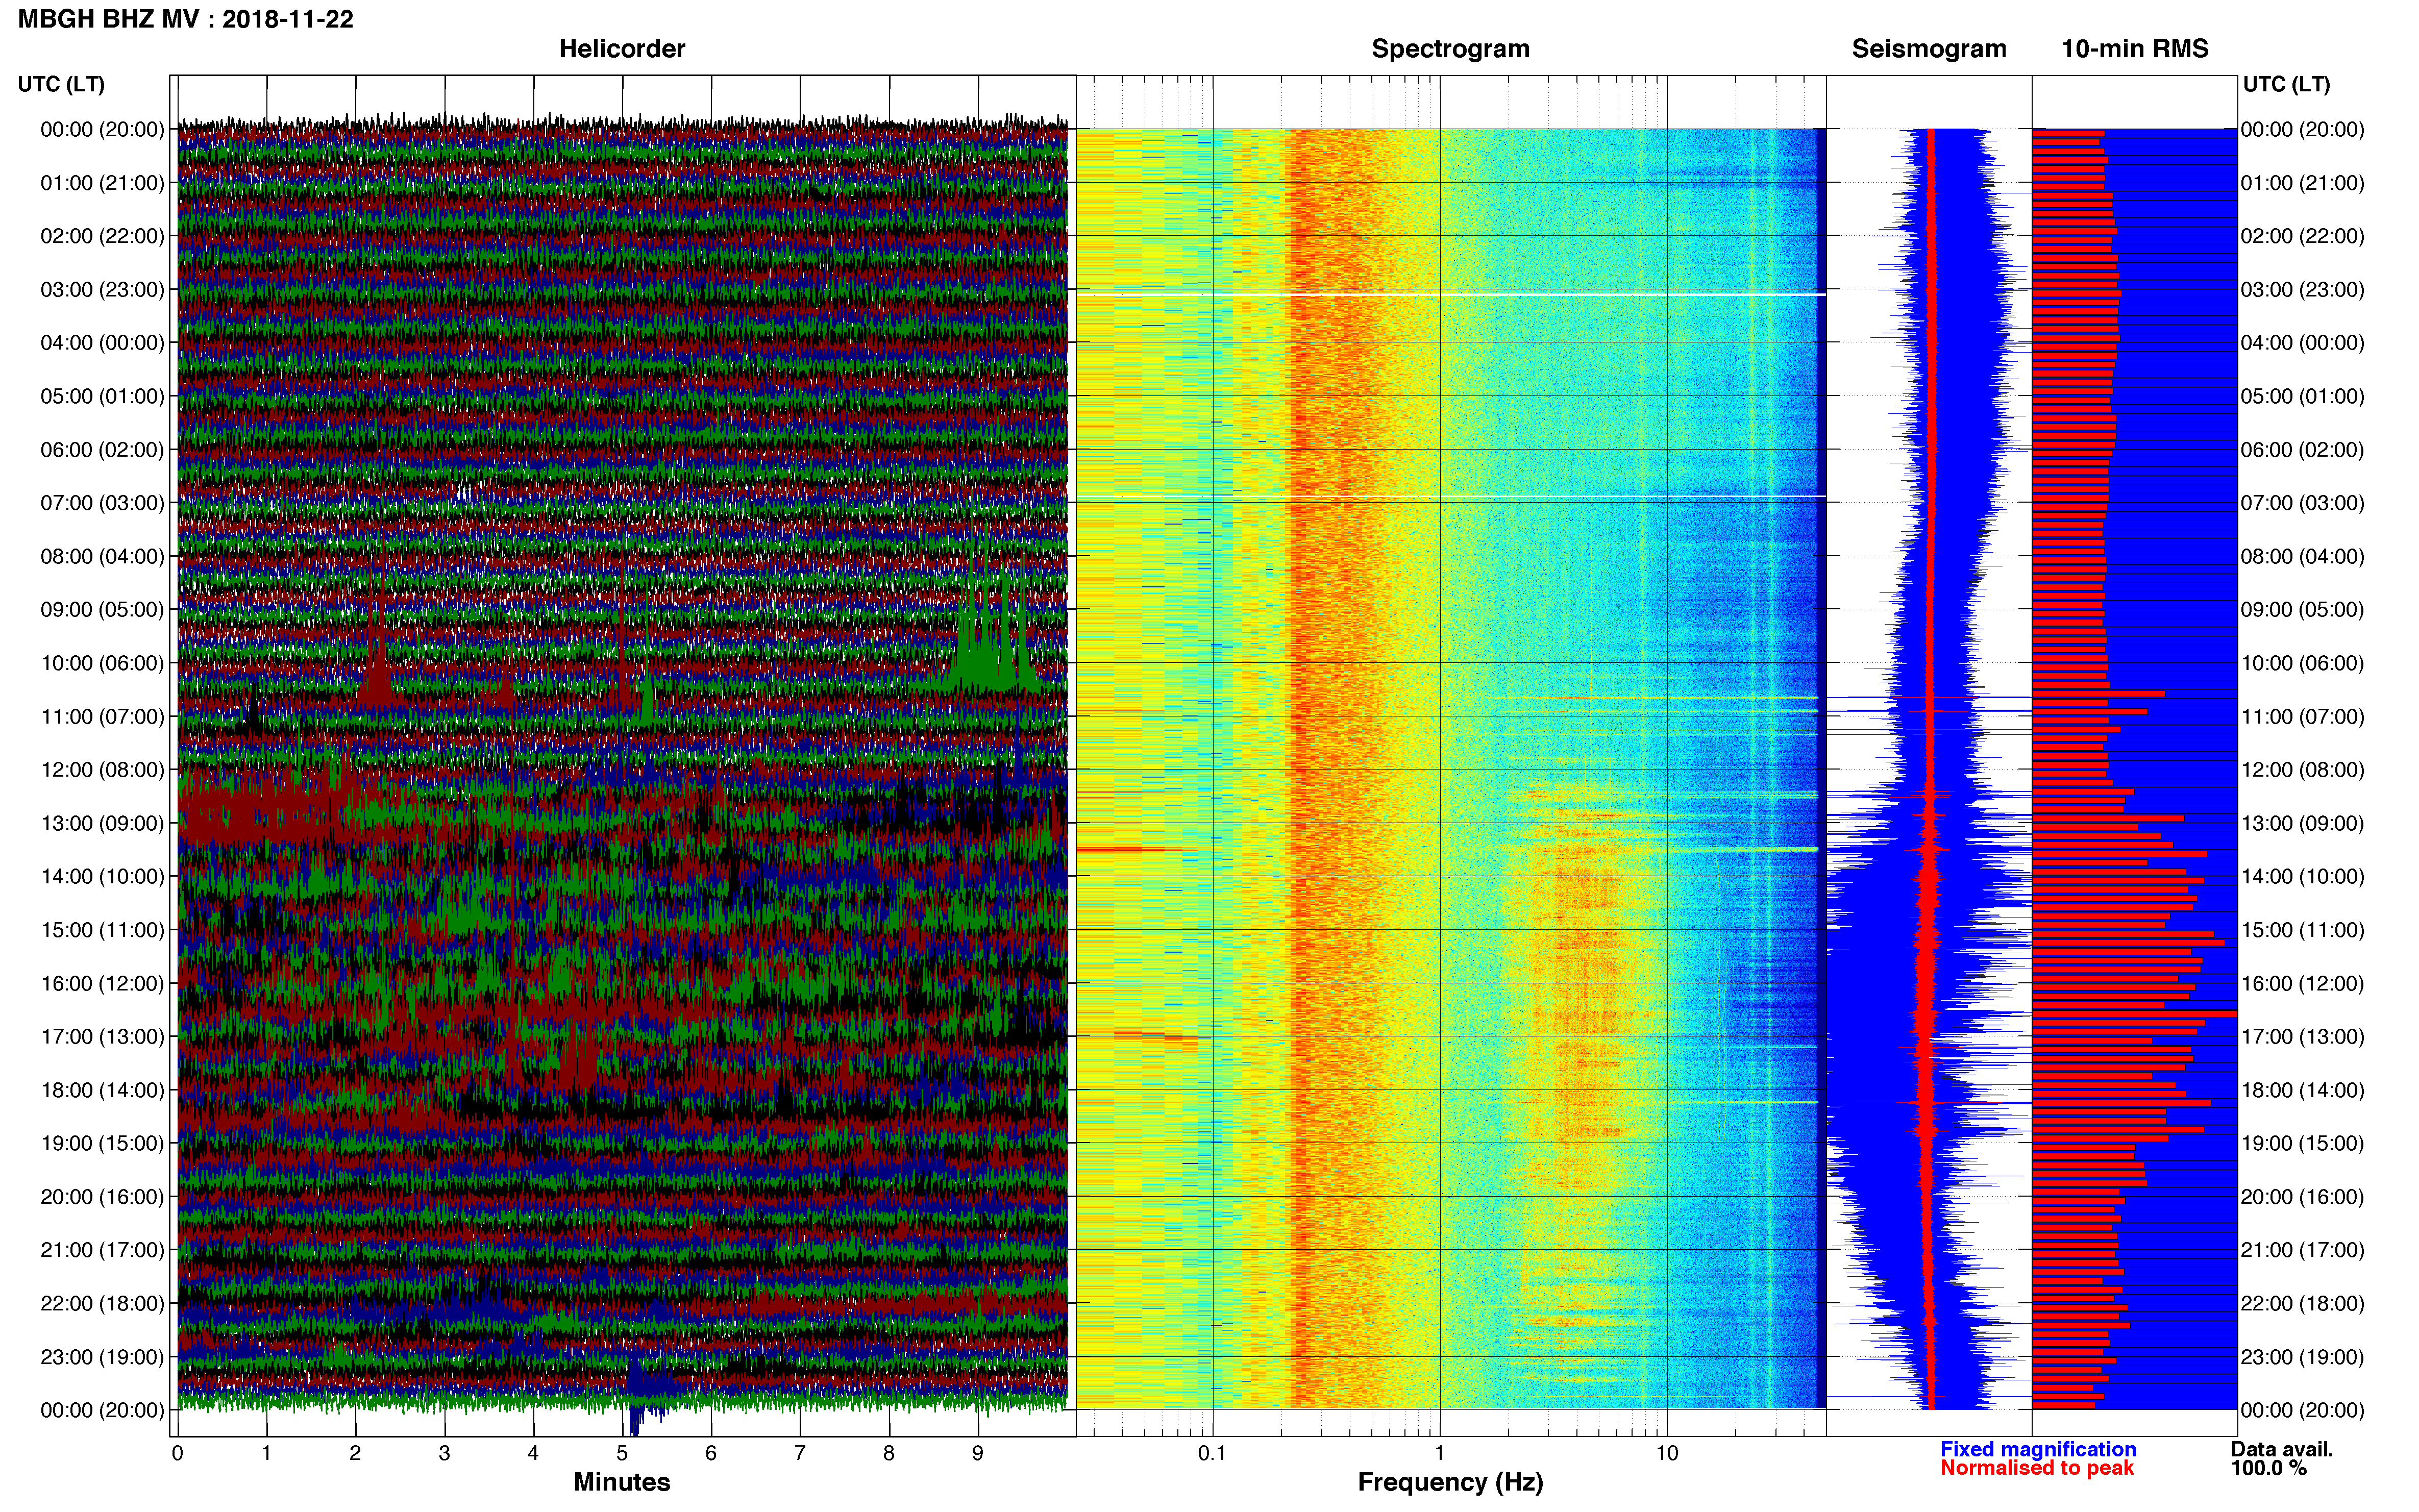
Task: Select the "Helicorder" panel heading
Action: tap(622, 49)
